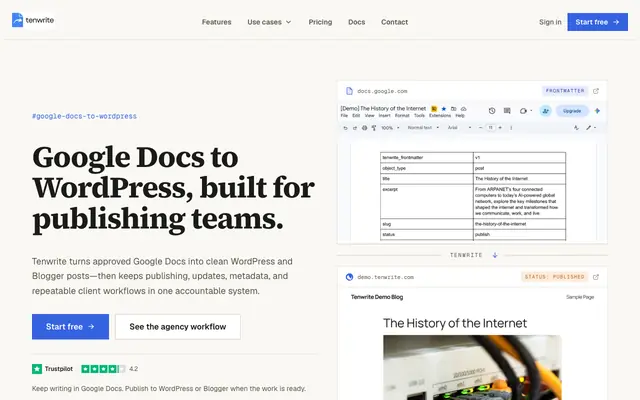Screen dimensions: 640x400
Task: Open demo site via external link icon
Action: (596, 277)
